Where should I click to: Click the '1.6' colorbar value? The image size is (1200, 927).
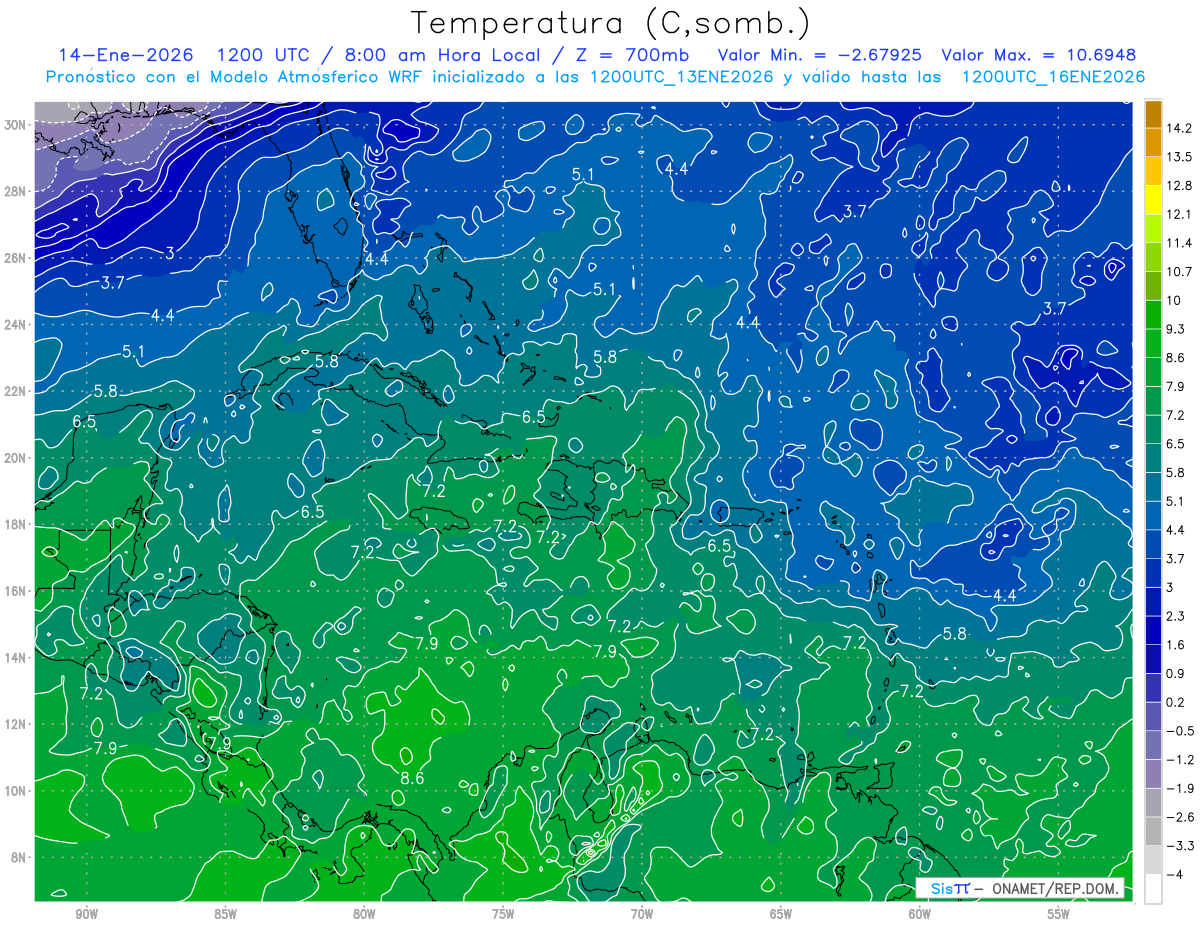tap(1176, 645)
